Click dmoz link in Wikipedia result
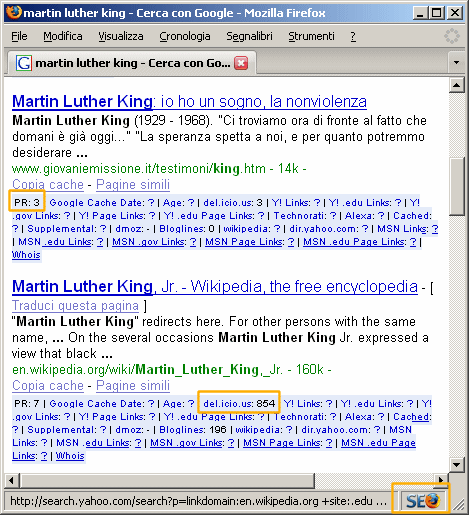The image size is (469, 515). coord(132,430)
